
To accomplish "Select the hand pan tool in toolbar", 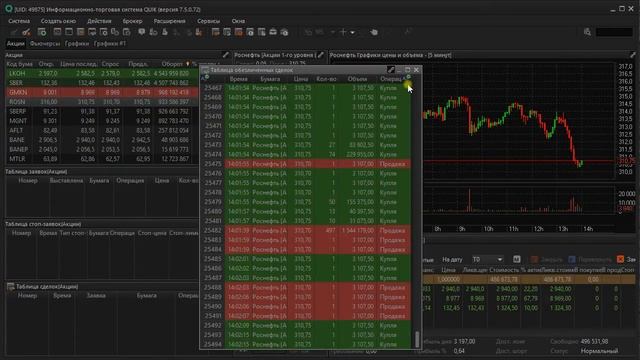I will click(373, 32).
